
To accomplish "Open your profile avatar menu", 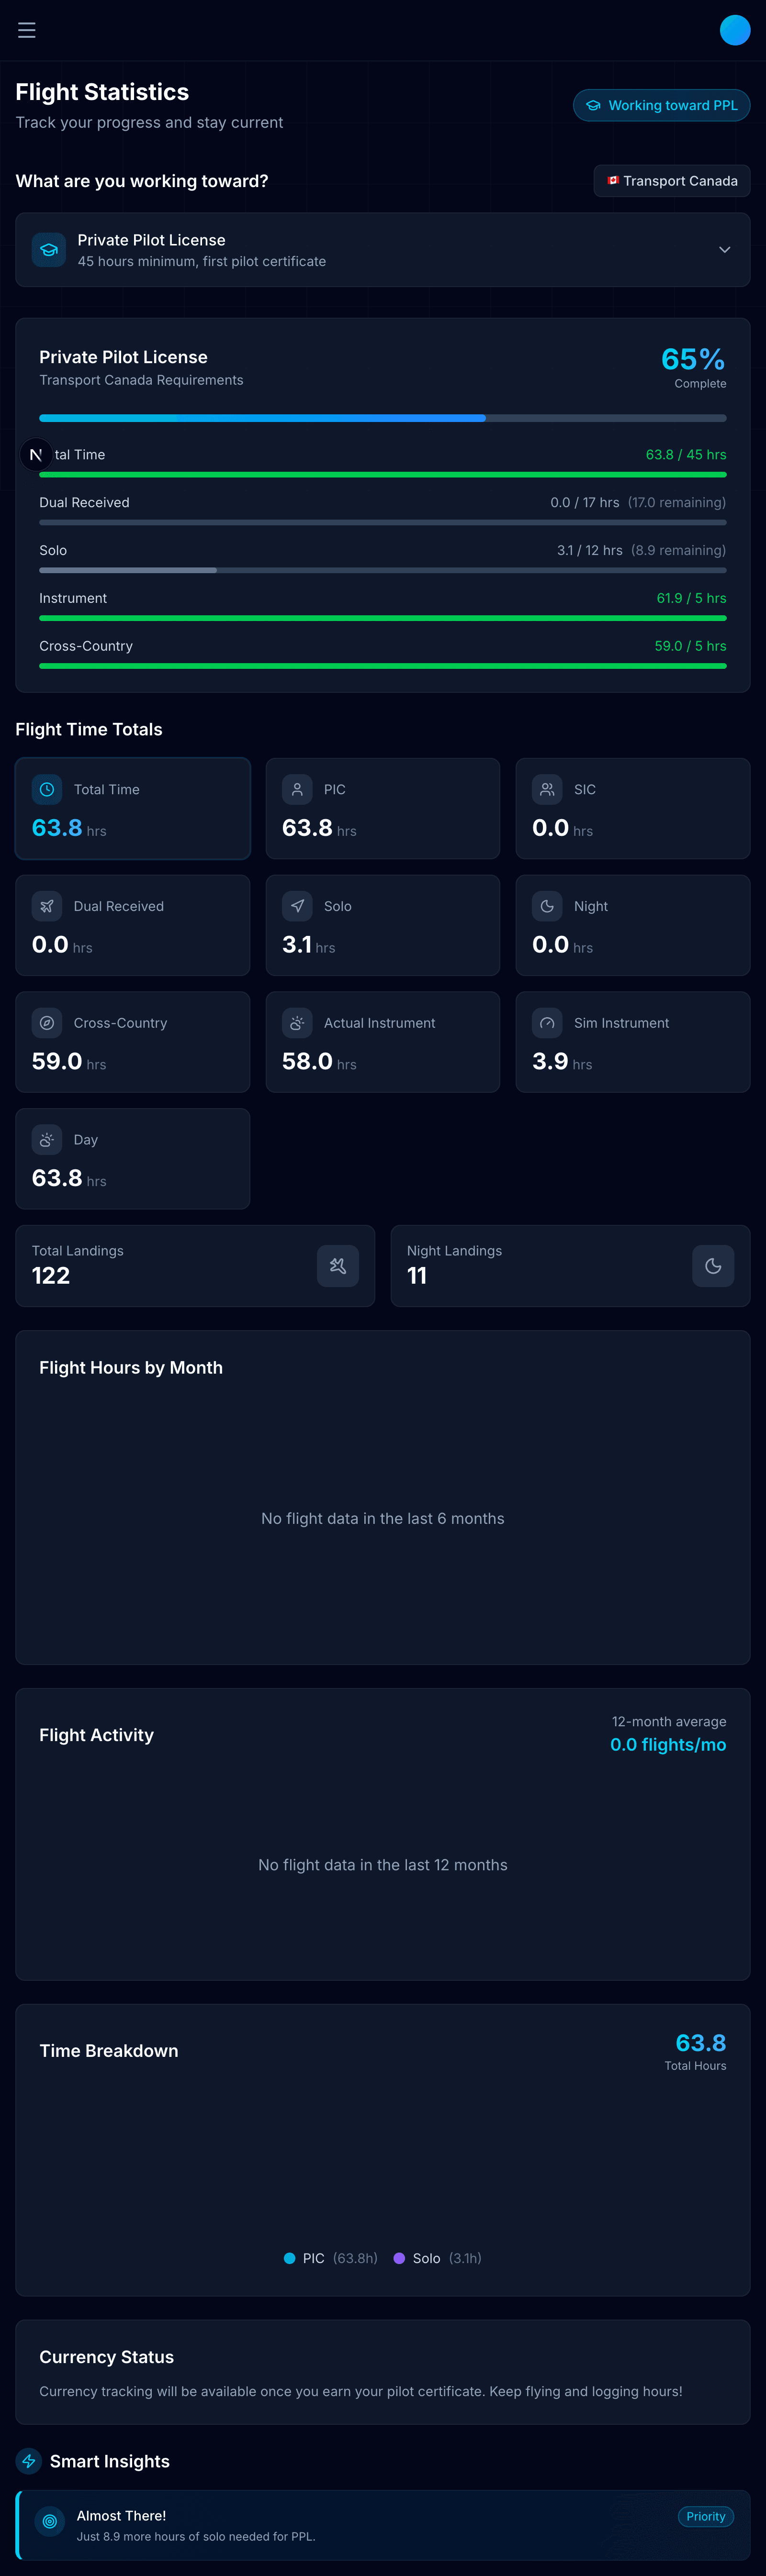I will tap(735, 30).
